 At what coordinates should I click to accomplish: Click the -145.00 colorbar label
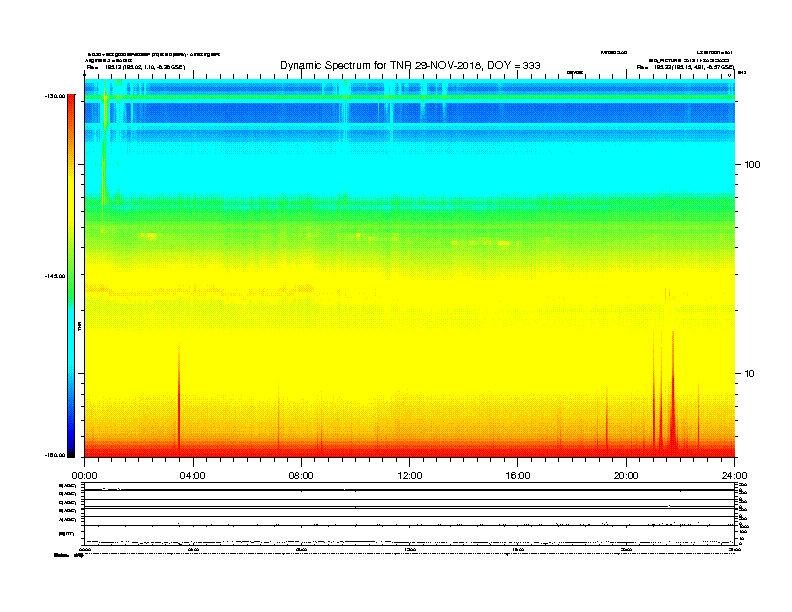click(x=55, y=276)
